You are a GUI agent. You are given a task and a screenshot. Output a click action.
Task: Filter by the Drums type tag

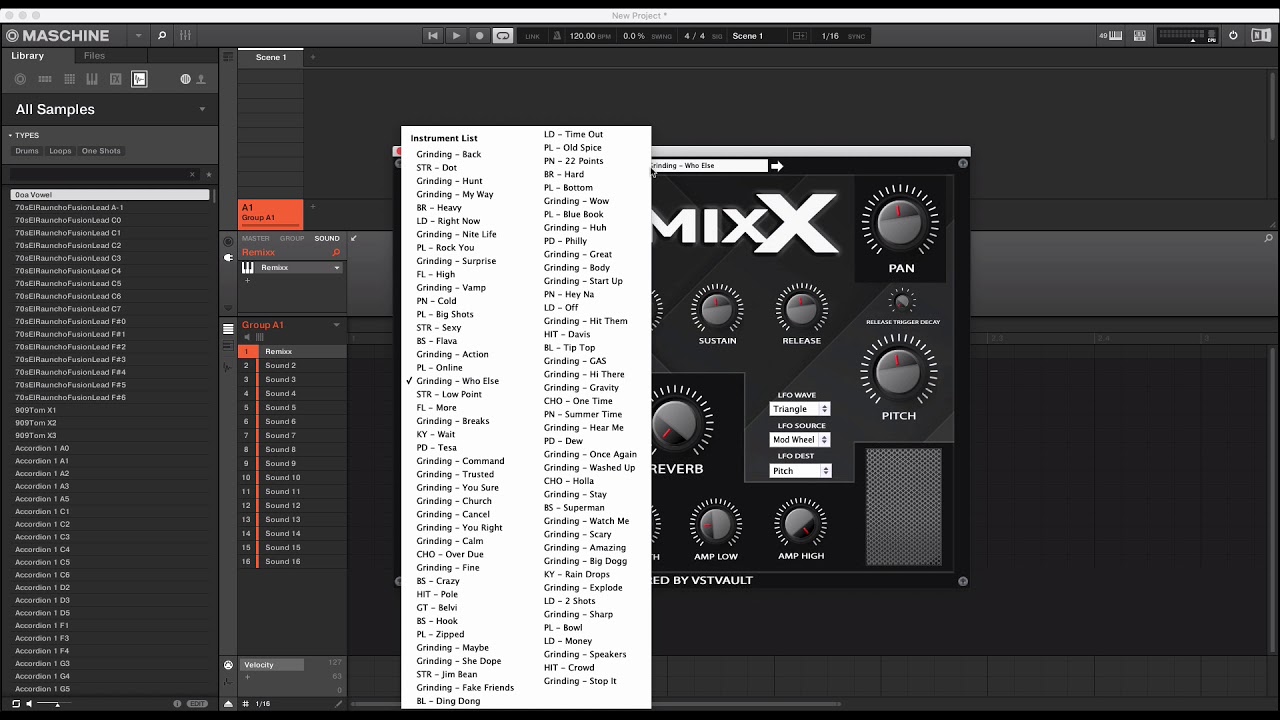click(27, 151)
